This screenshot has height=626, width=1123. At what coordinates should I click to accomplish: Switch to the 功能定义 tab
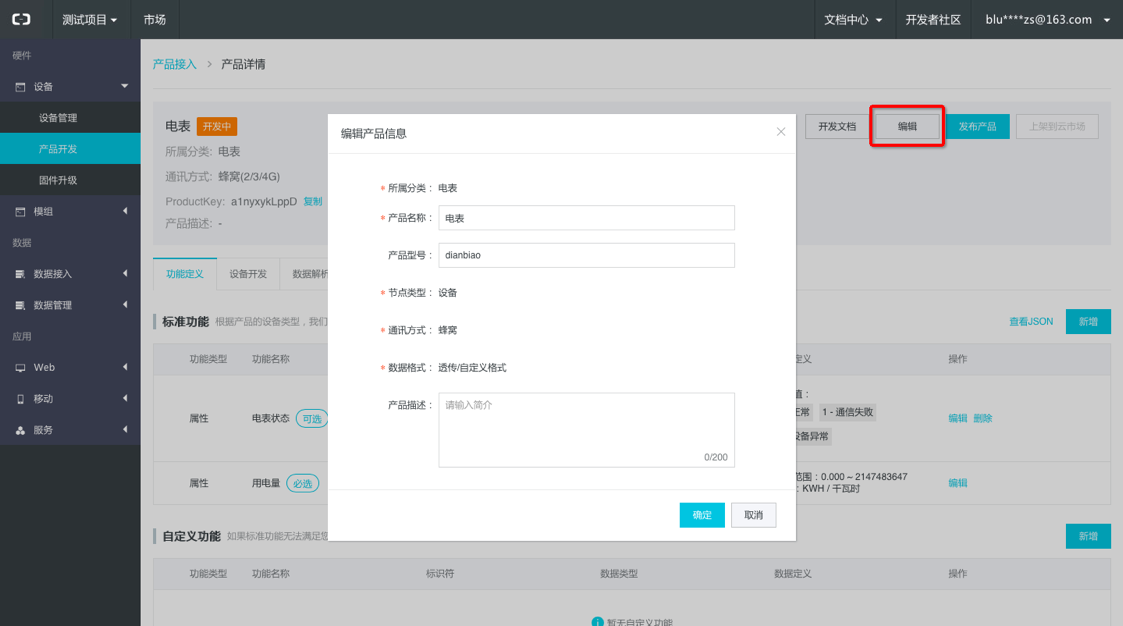pyautogui.click(x=185, y=274)
